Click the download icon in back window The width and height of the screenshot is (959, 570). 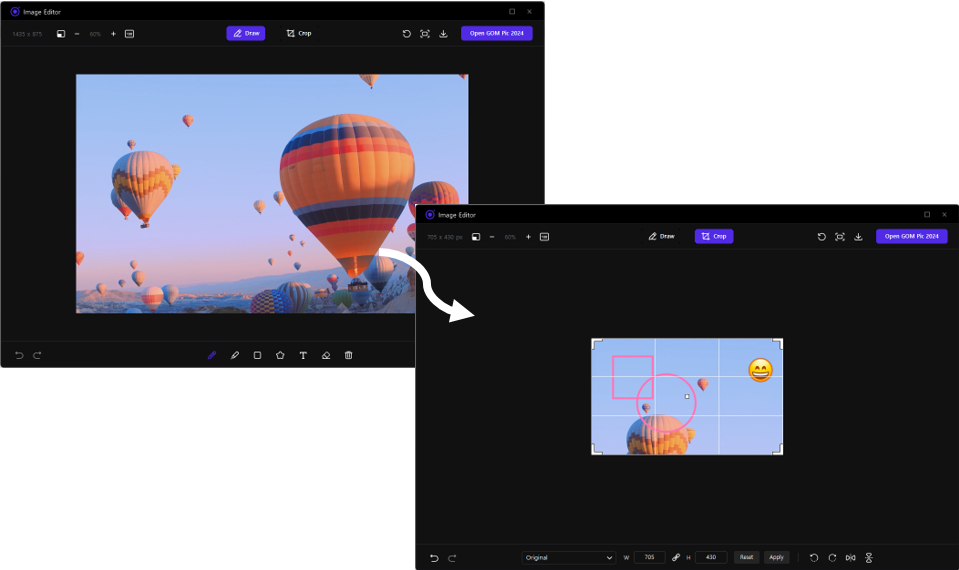(x=443, y=33)
